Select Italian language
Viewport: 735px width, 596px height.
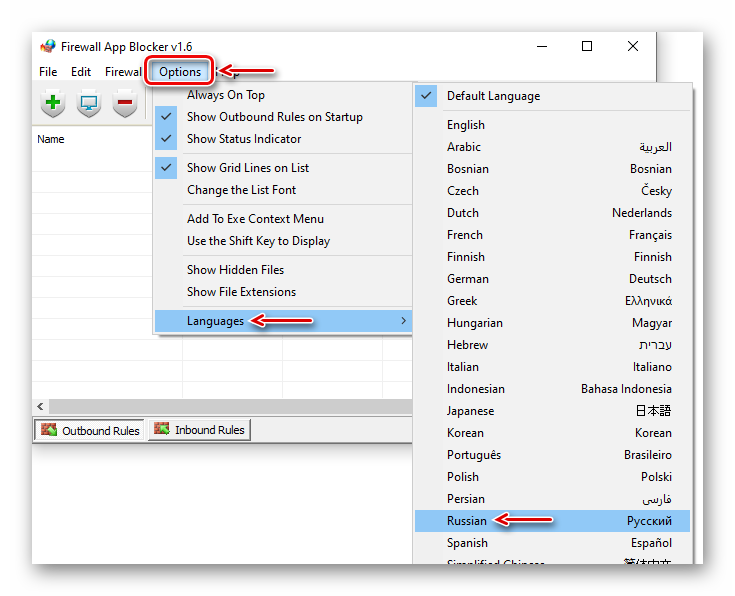pyautogui.click(x=552, y=367)
